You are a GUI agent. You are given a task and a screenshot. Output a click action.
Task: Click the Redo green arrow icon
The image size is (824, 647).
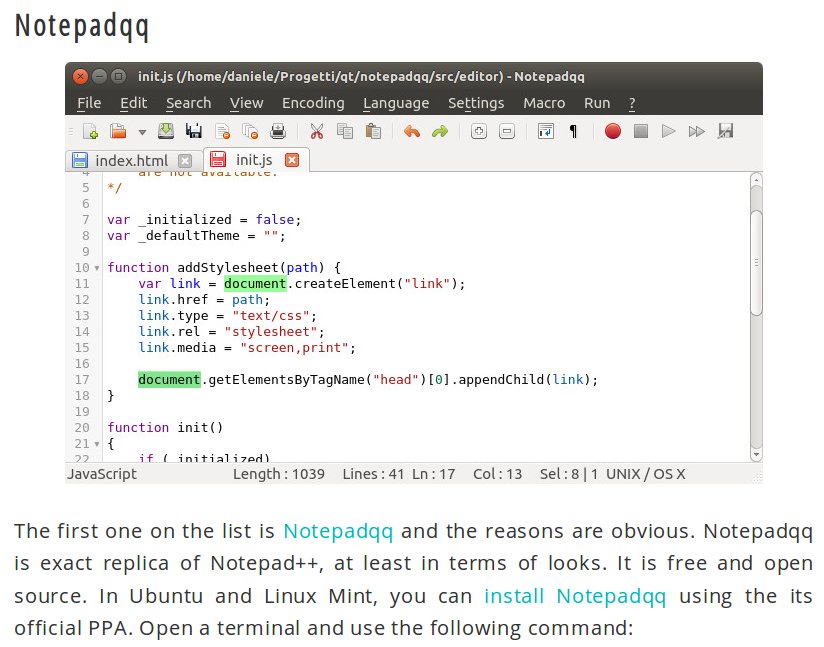pyautogui.click(x=440, y=131)
